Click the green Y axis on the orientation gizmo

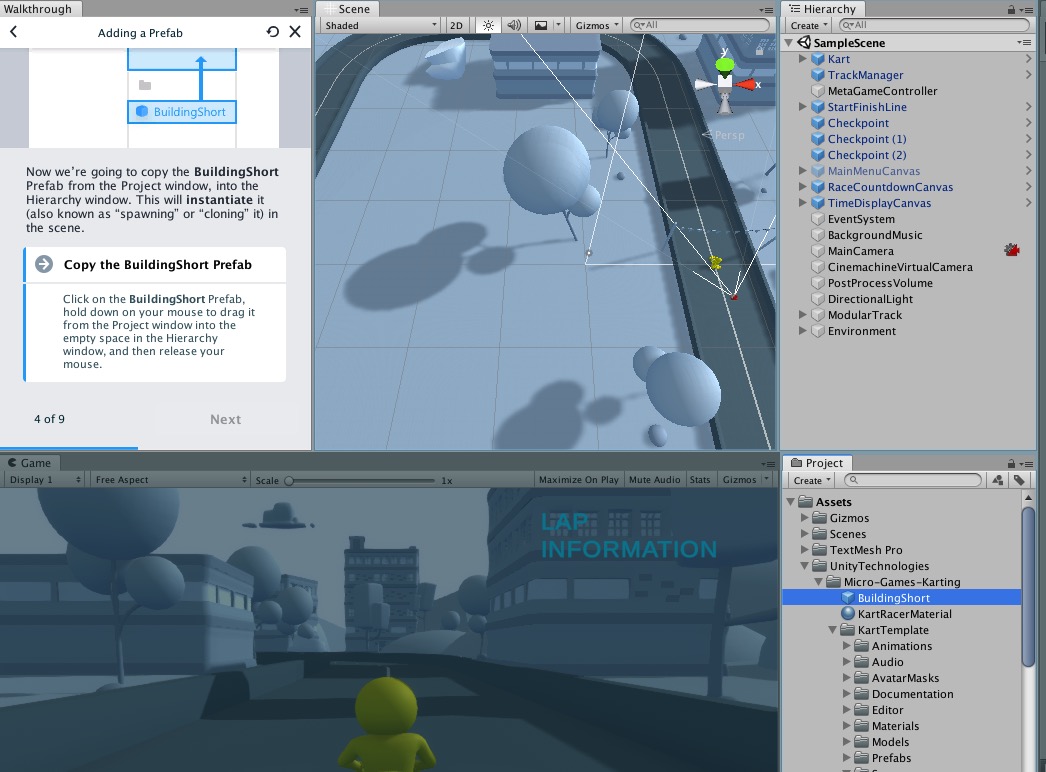pyautogui.click(x=724, y=65)
